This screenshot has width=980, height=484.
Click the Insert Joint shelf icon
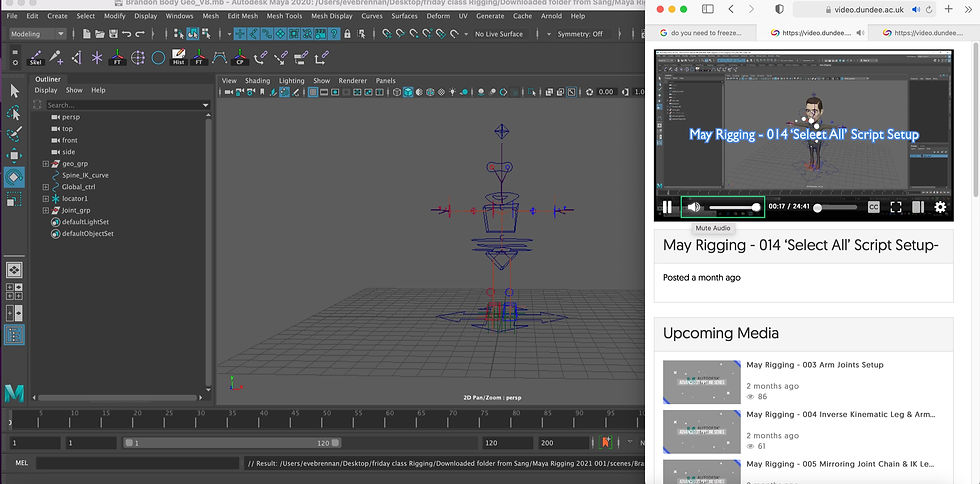pyautogui.click(x=56, y=58)
